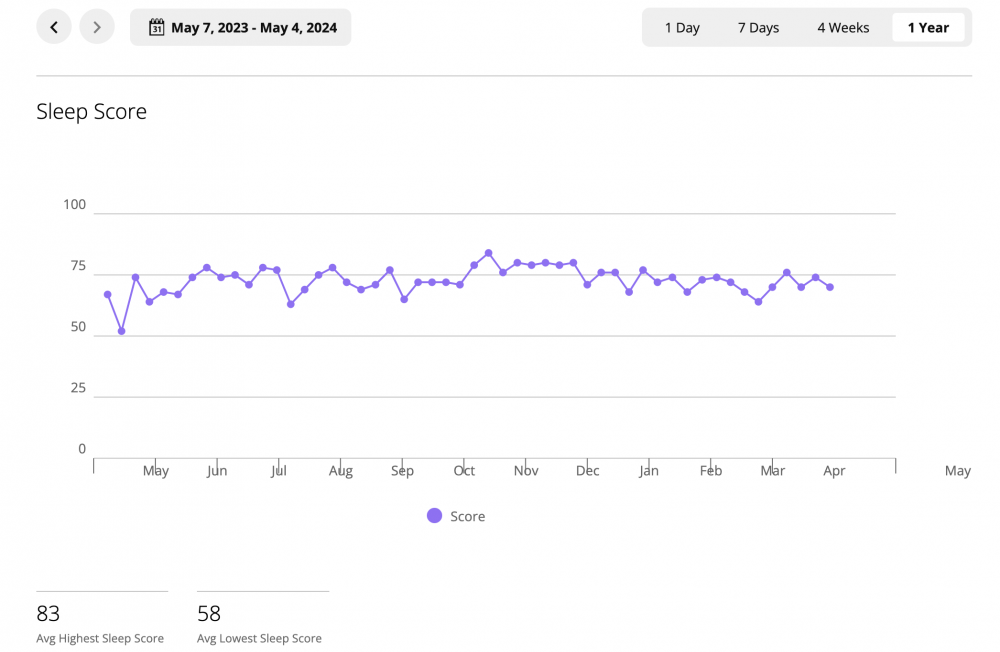Click the Sleep Score chart heading

tap(92, 112)
